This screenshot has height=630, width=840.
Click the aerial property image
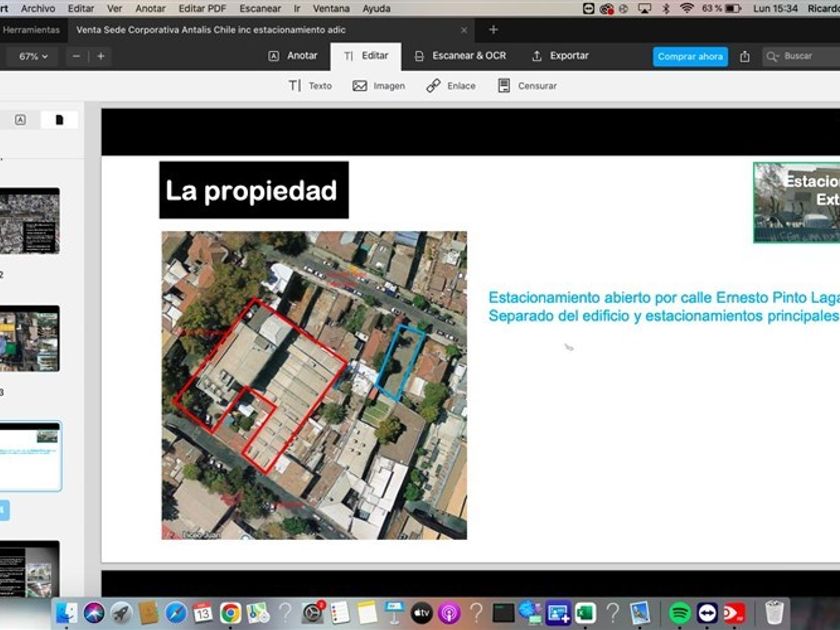314,385
